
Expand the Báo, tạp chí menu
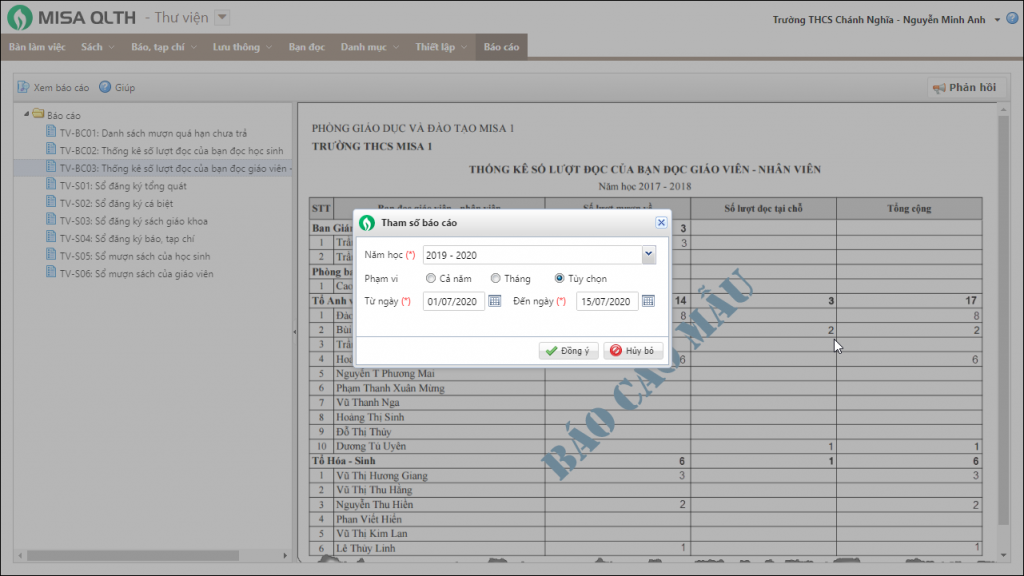193,47
